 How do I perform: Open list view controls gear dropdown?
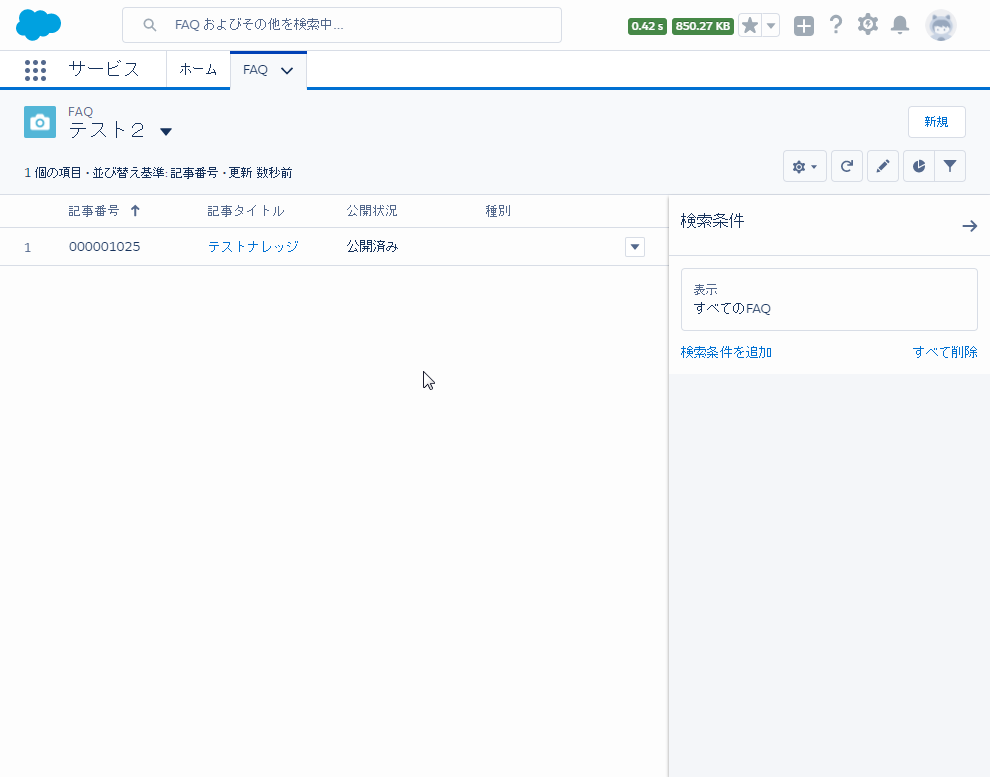[x=805, y=167]
